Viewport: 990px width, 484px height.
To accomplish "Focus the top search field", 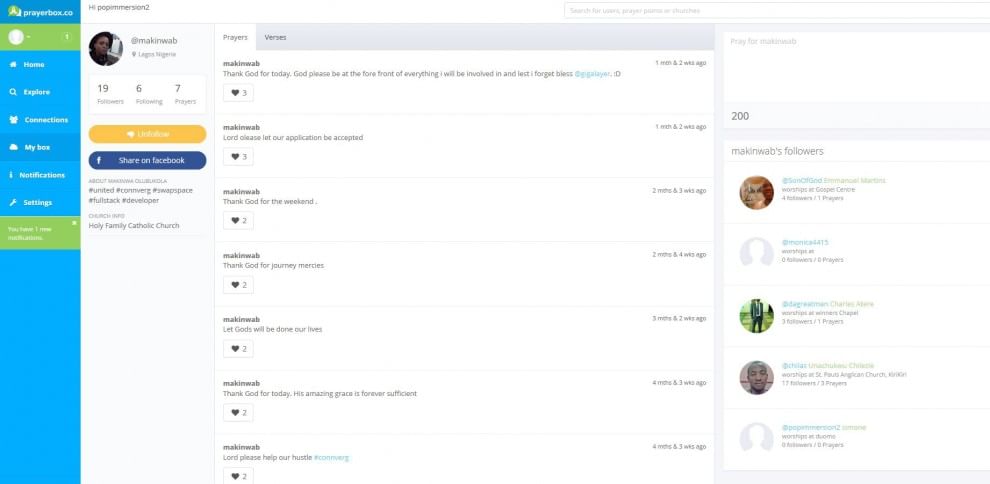I will coord(777,11).
